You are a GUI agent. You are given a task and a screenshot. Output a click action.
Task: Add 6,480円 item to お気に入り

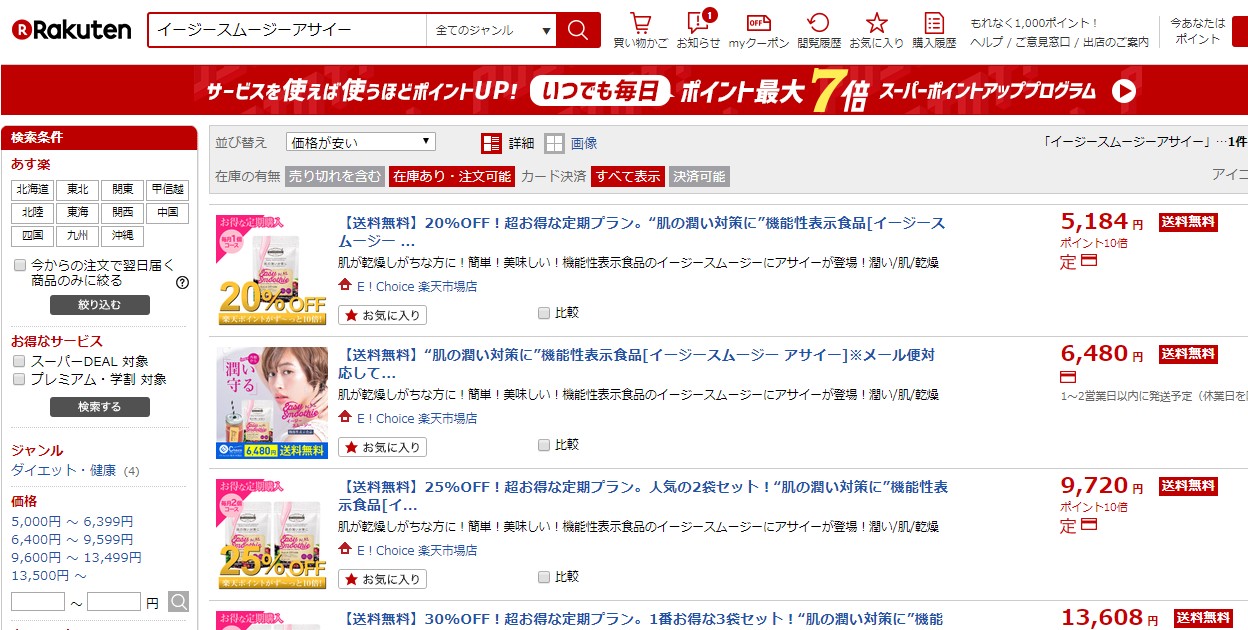[383, 447]
